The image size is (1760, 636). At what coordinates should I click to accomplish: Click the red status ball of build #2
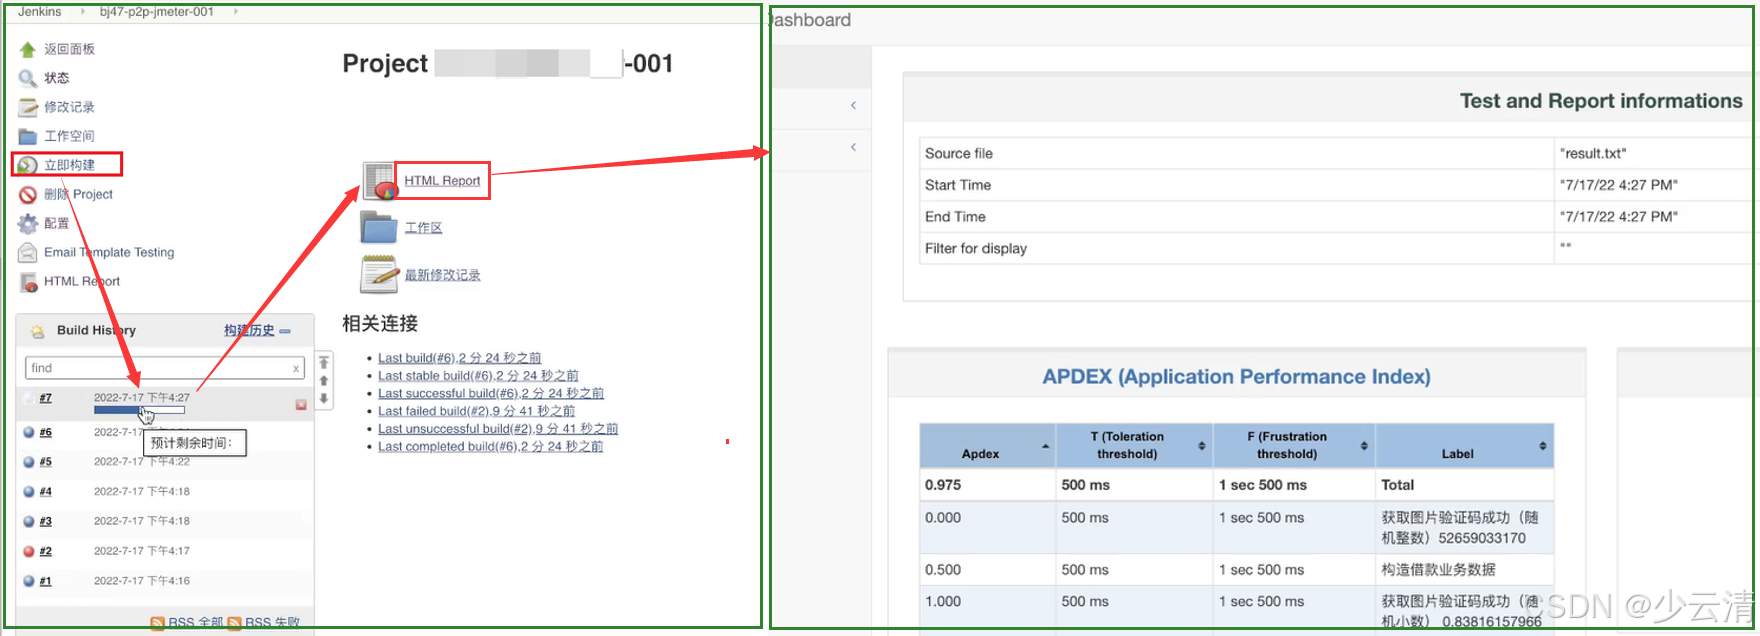pyautogui.click(x=29, y=552)
